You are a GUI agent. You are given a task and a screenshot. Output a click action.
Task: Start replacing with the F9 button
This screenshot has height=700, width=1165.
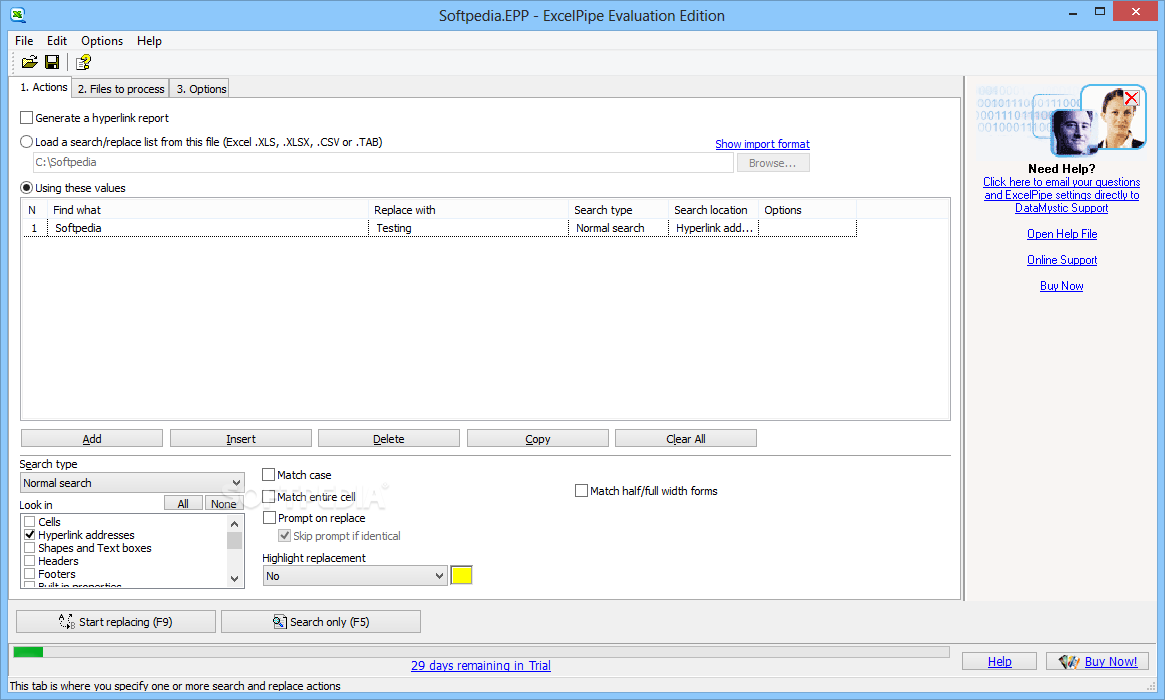[x=116, y=621]
